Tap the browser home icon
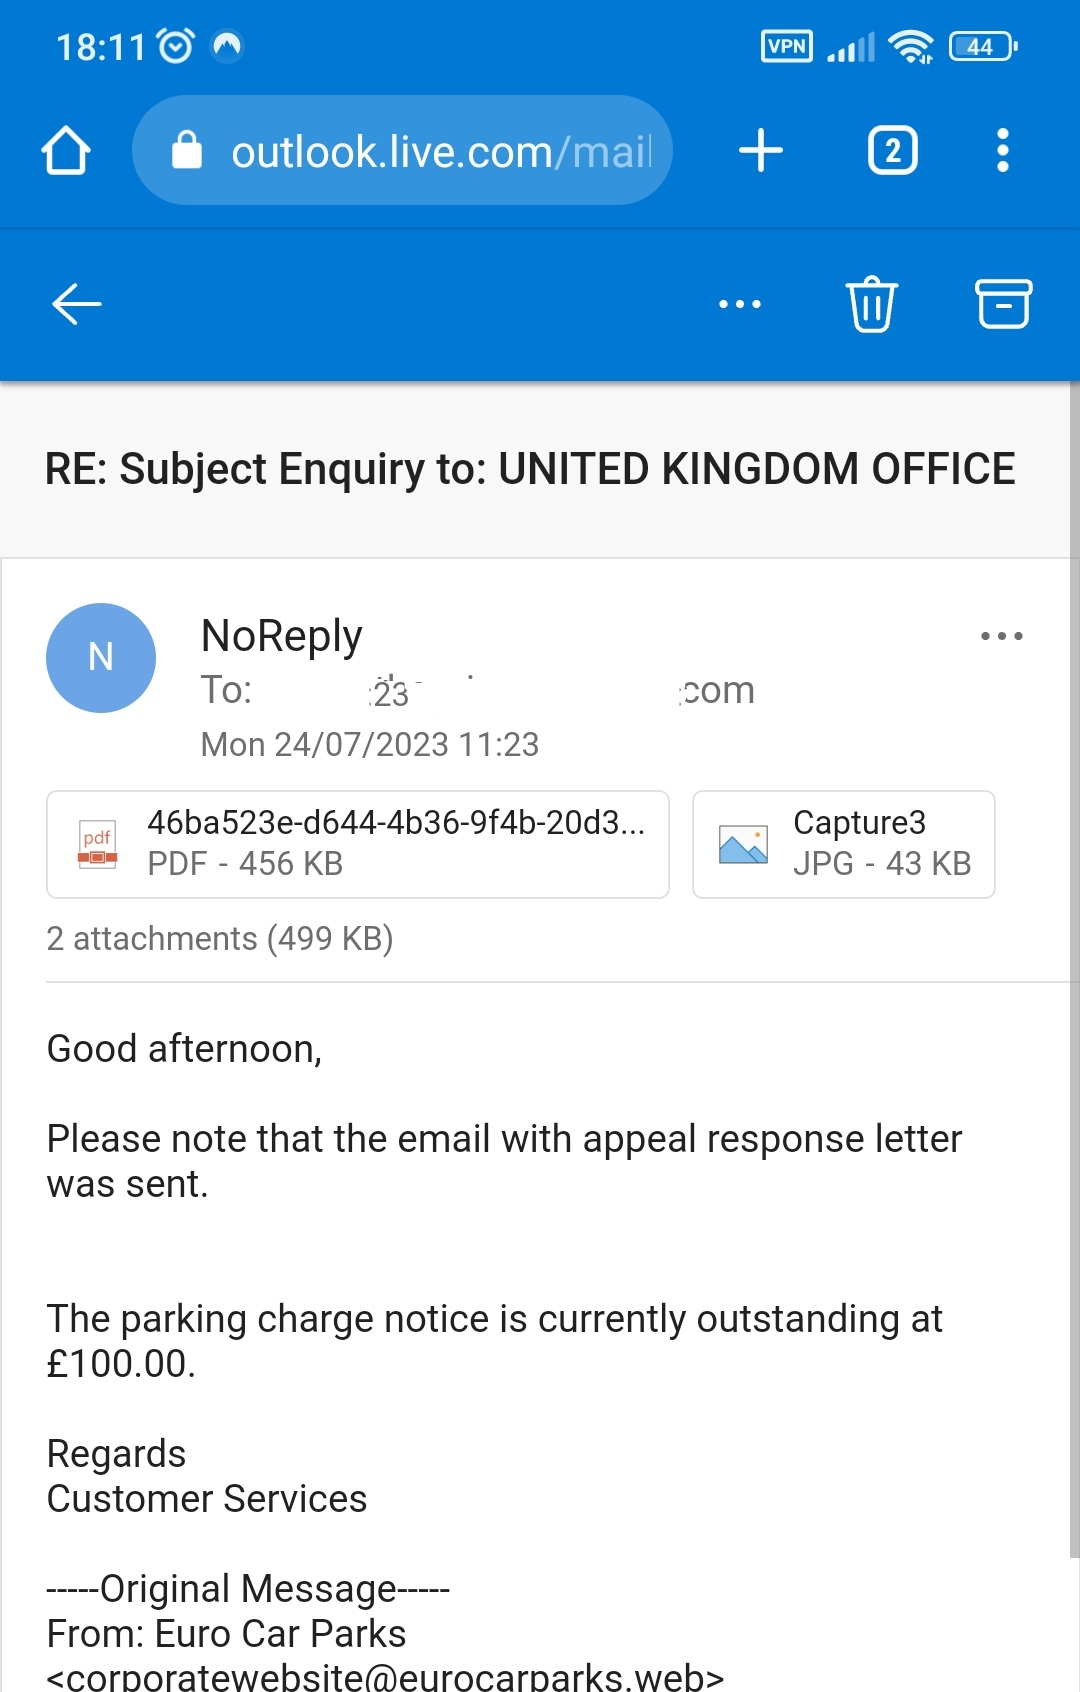Viewport: 1080px width, 1692px height. coord(66,151)
